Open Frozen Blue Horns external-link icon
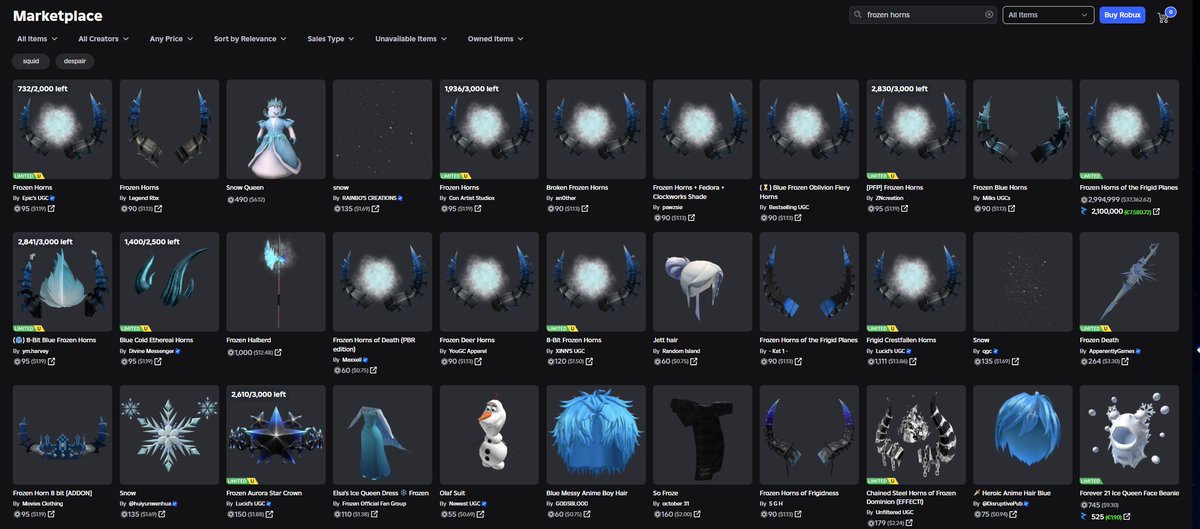Image resolution: width=1200 pixels, height=529 pixels. pyautogui.click(x=1012, y=209)
